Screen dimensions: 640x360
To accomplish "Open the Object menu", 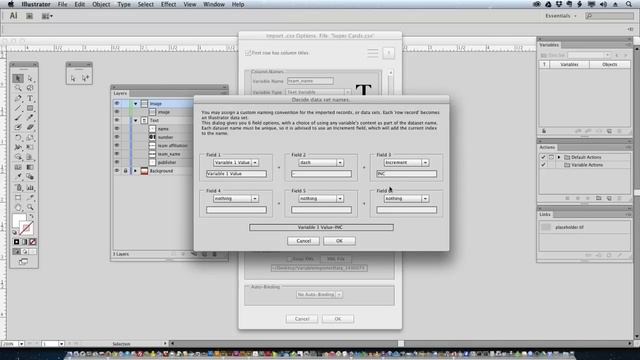I will coord(101,4).
